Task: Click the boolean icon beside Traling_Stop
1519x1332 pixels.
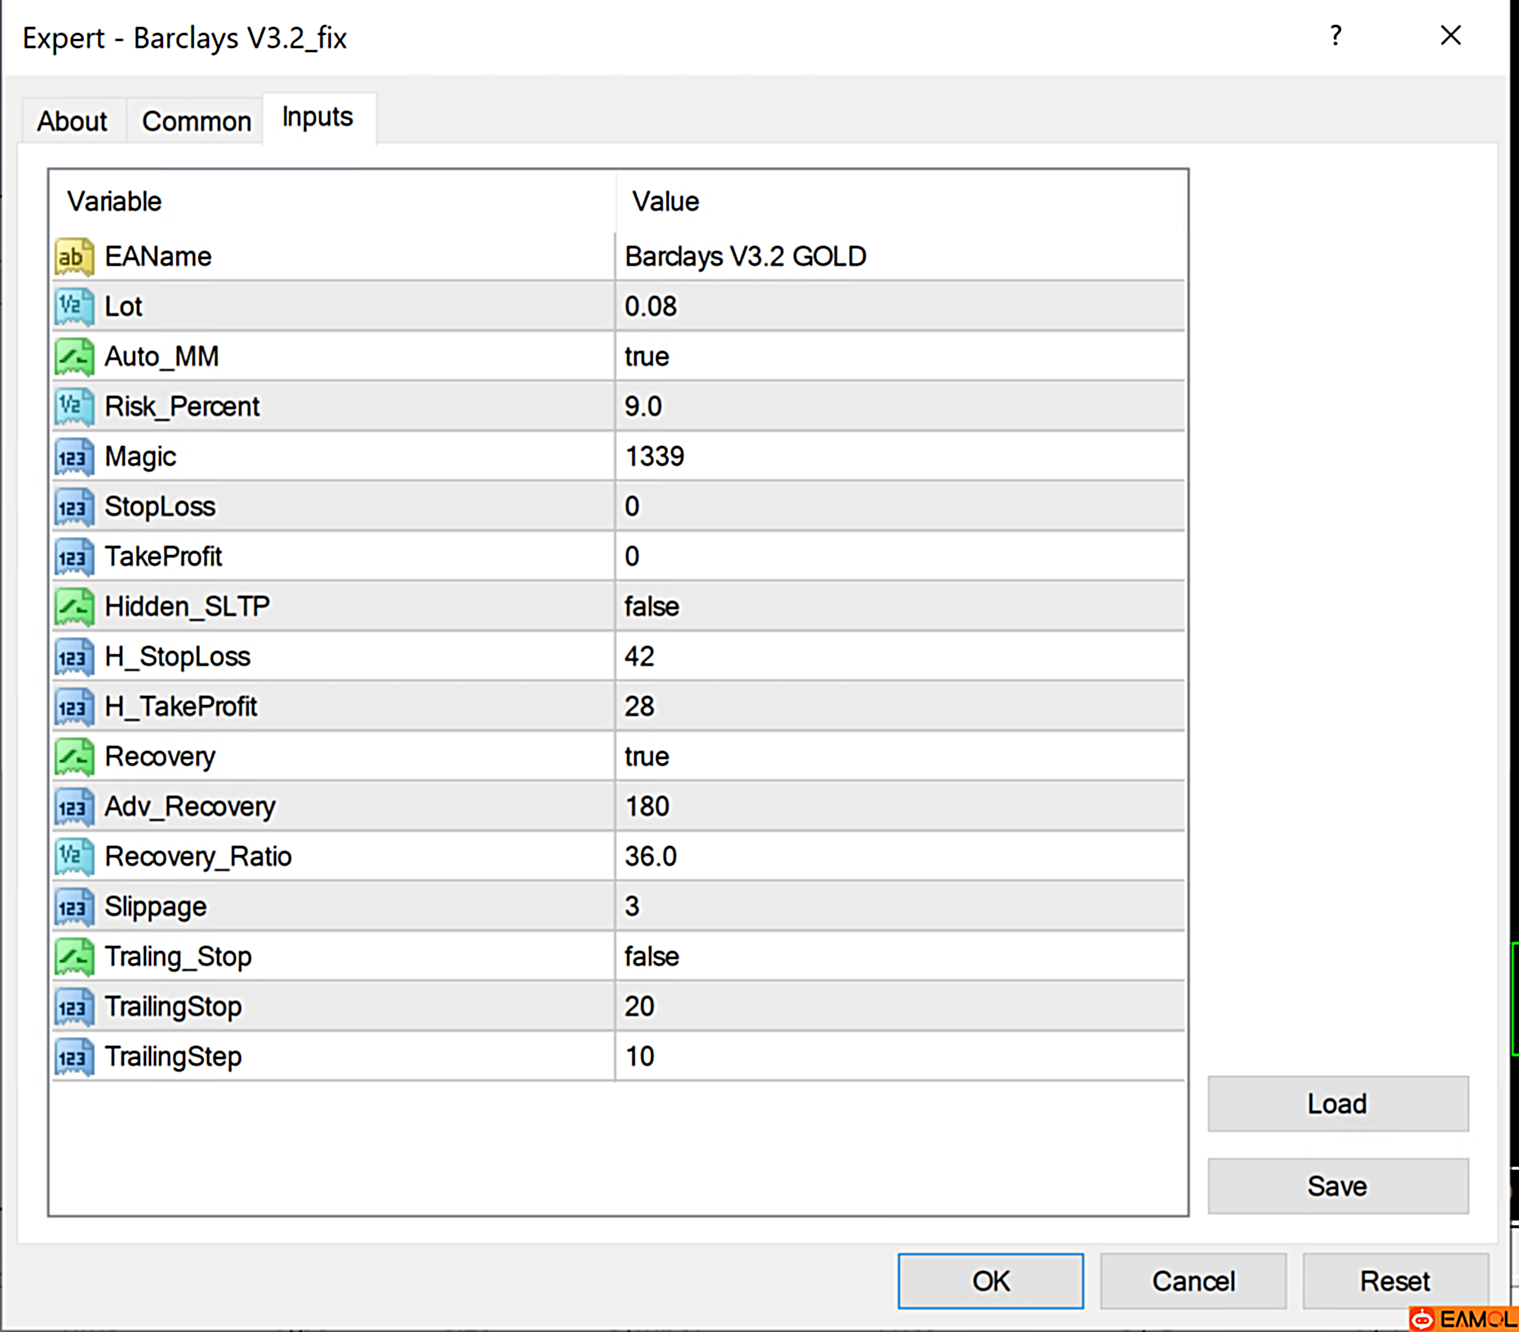Action: coord(74,957)
